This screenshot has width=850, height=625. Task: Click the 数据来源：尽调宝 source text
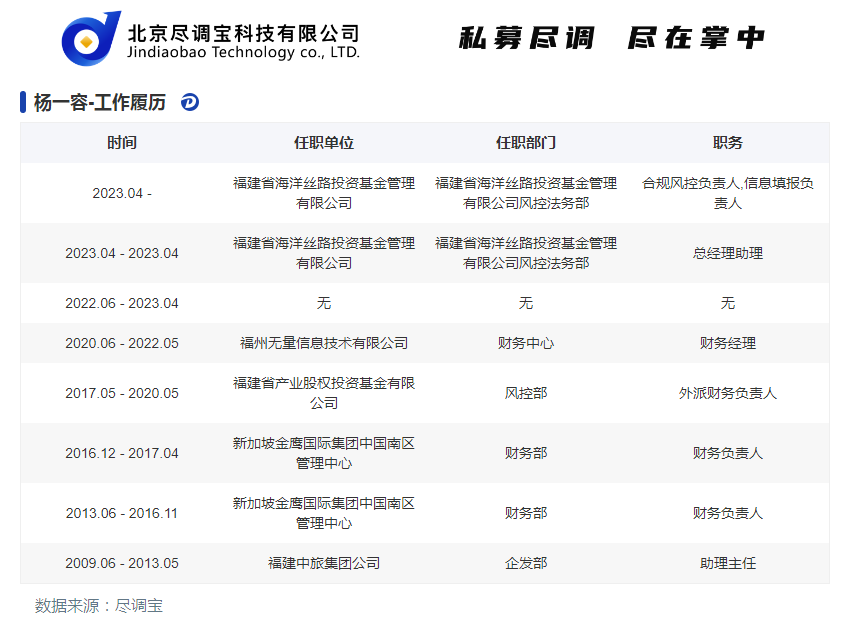(99, 605)
